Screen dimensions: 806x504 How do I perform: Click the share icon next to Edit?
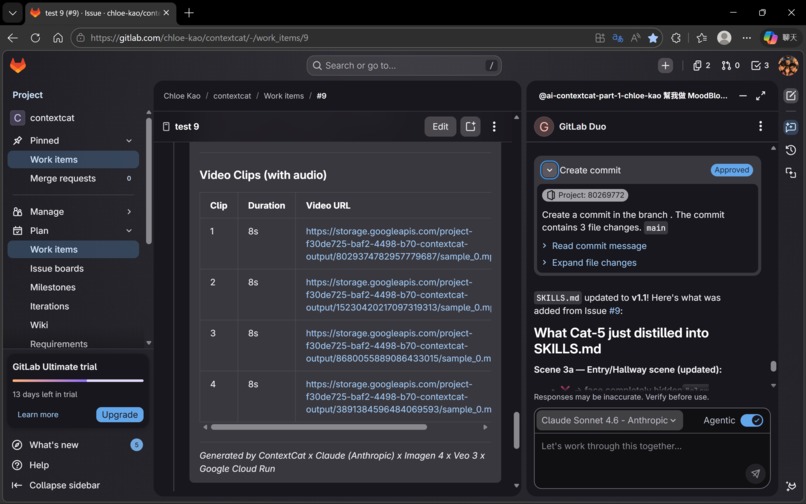click(470, 127)
